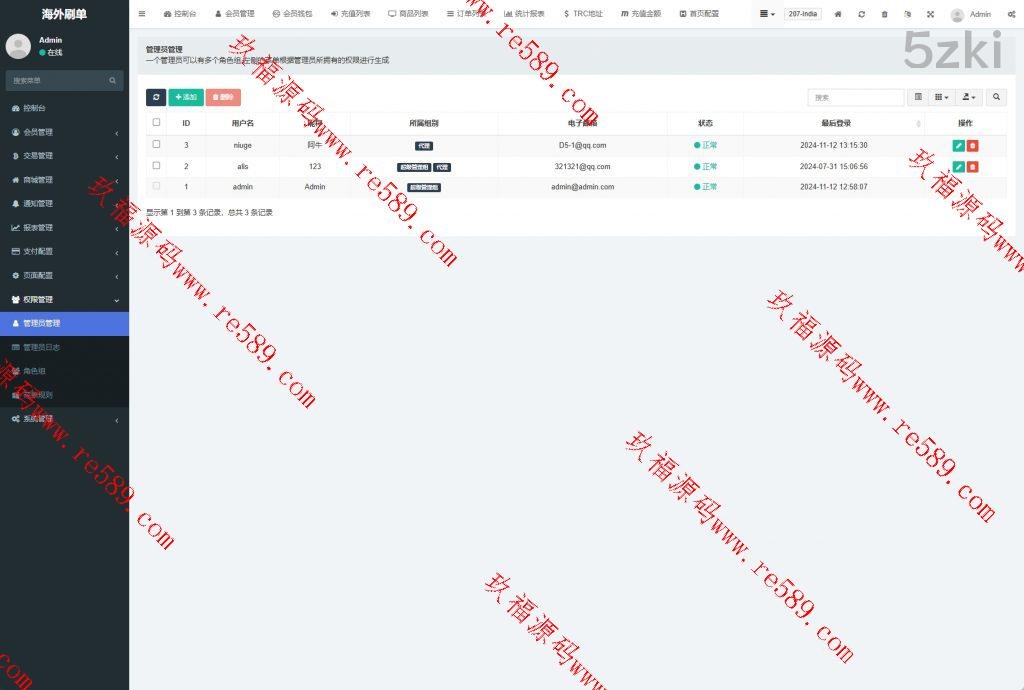Screen dimensions: 1024x690
Task: Expand 会员管理 in the sidebar
Action: tap(64, 132)
